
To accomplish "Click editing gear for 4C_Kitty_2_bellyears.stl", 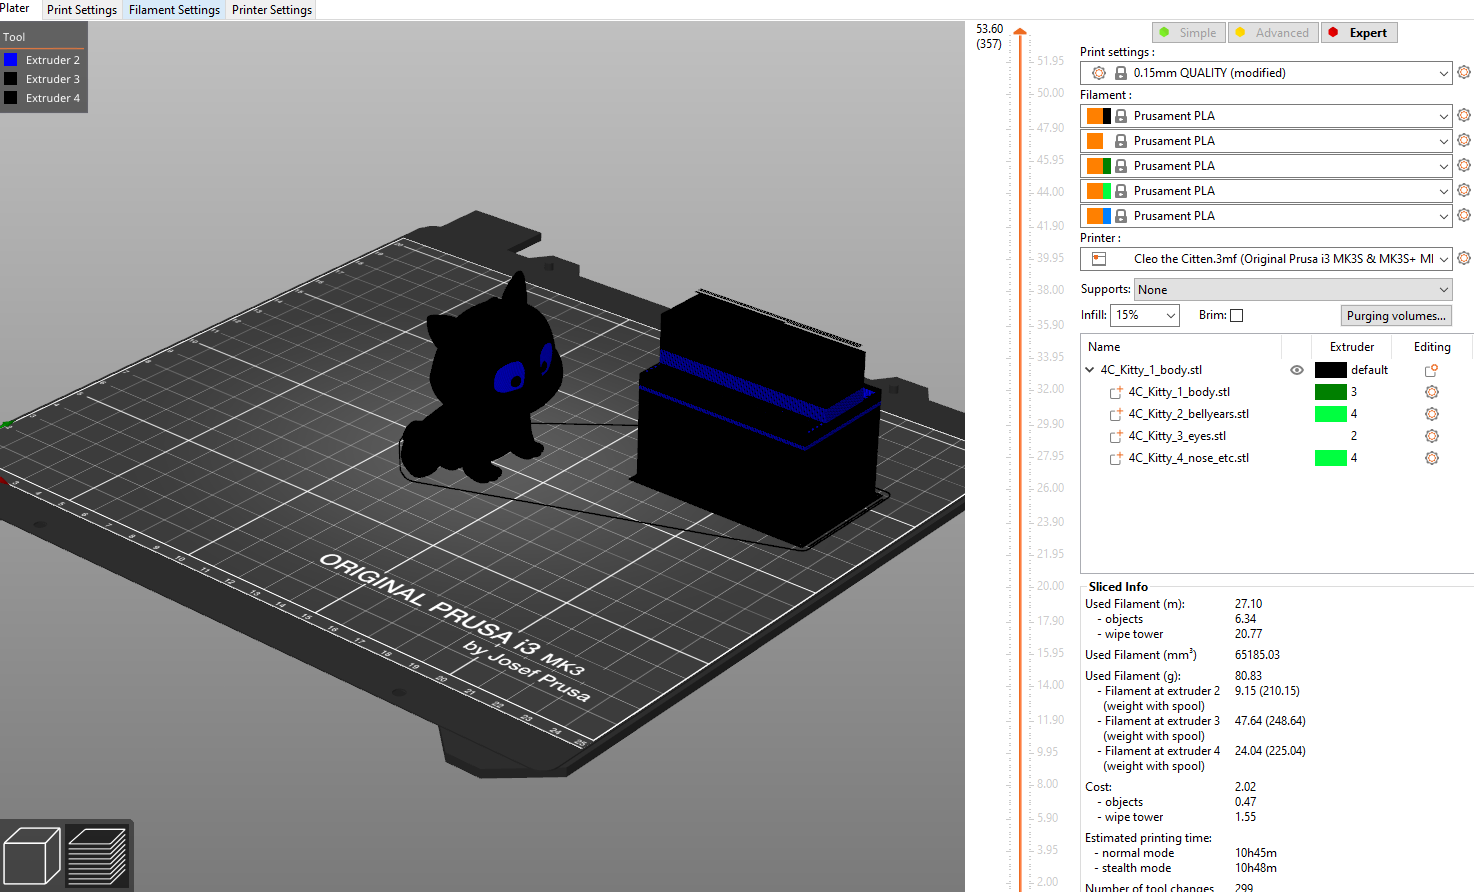I will point(1432,414).
